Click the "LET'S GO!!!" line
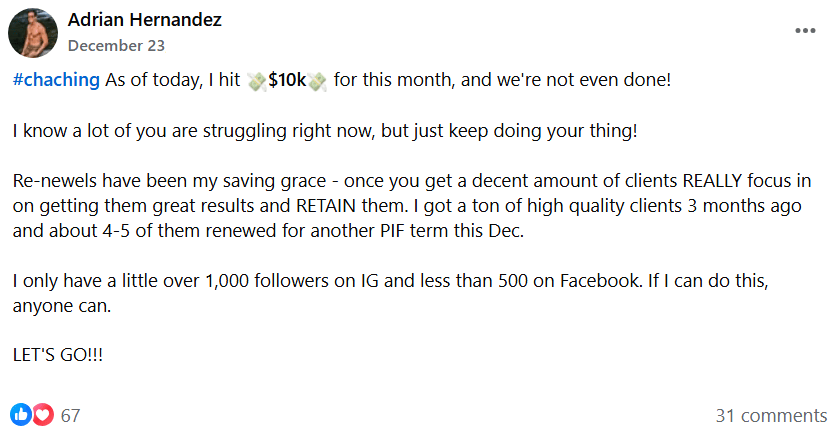Image resolution: width=839 pixels, height=430 pixels. pos(57,354)
